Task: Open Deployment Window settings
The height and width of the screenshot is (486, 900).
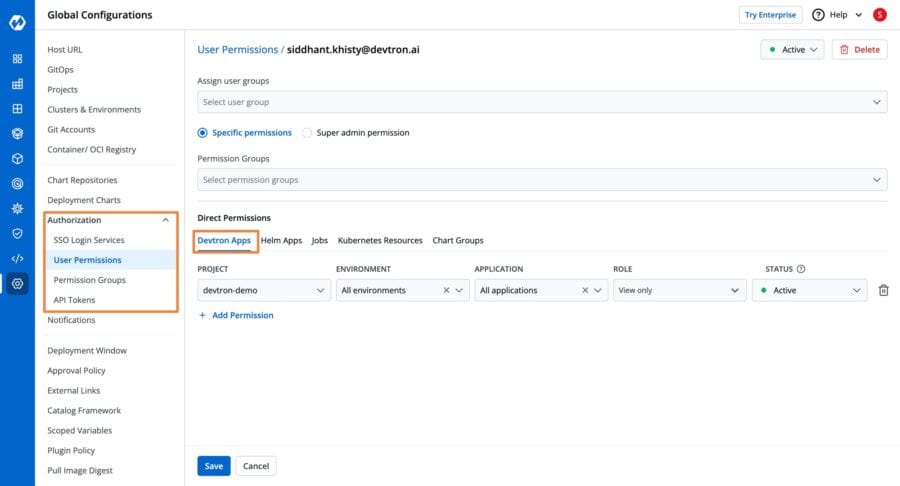Action: tap(87, 351)
